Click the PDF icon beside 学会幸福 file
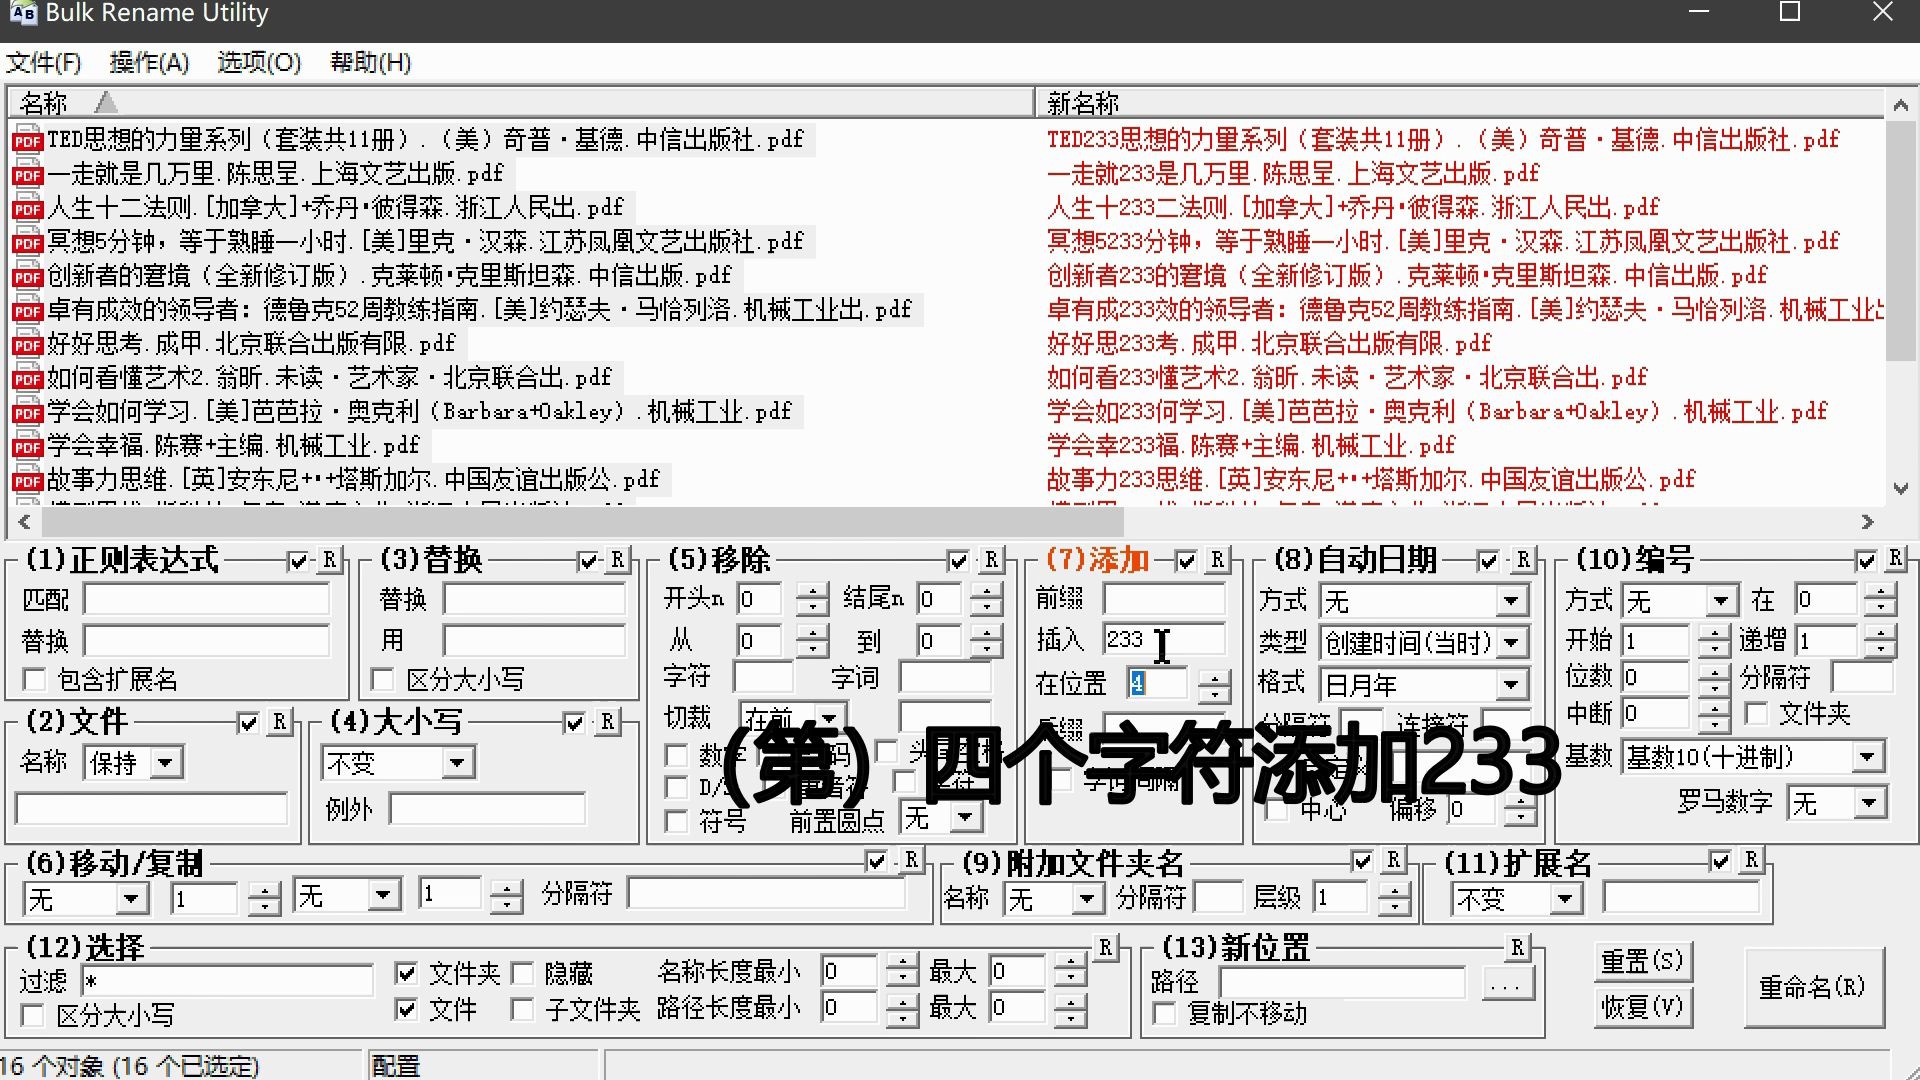The image size is (1920, 1080). [26, 444]
